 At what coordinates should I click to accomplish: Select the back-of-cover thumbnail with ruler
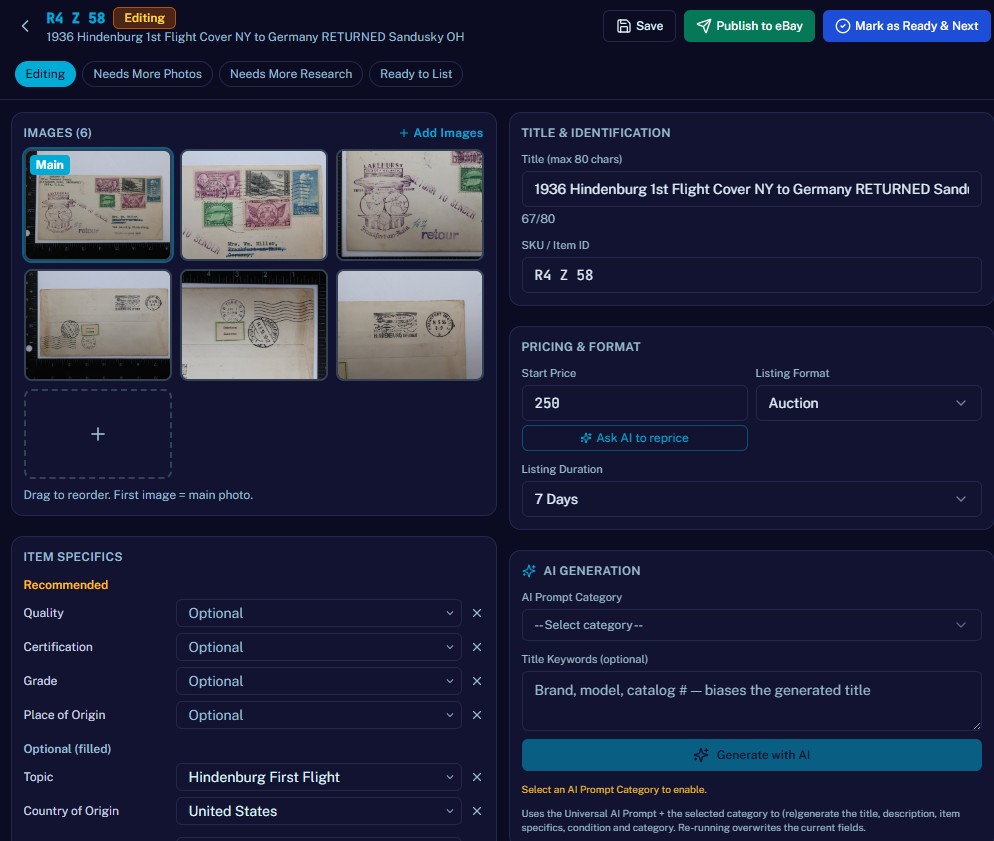click(98, 325)
